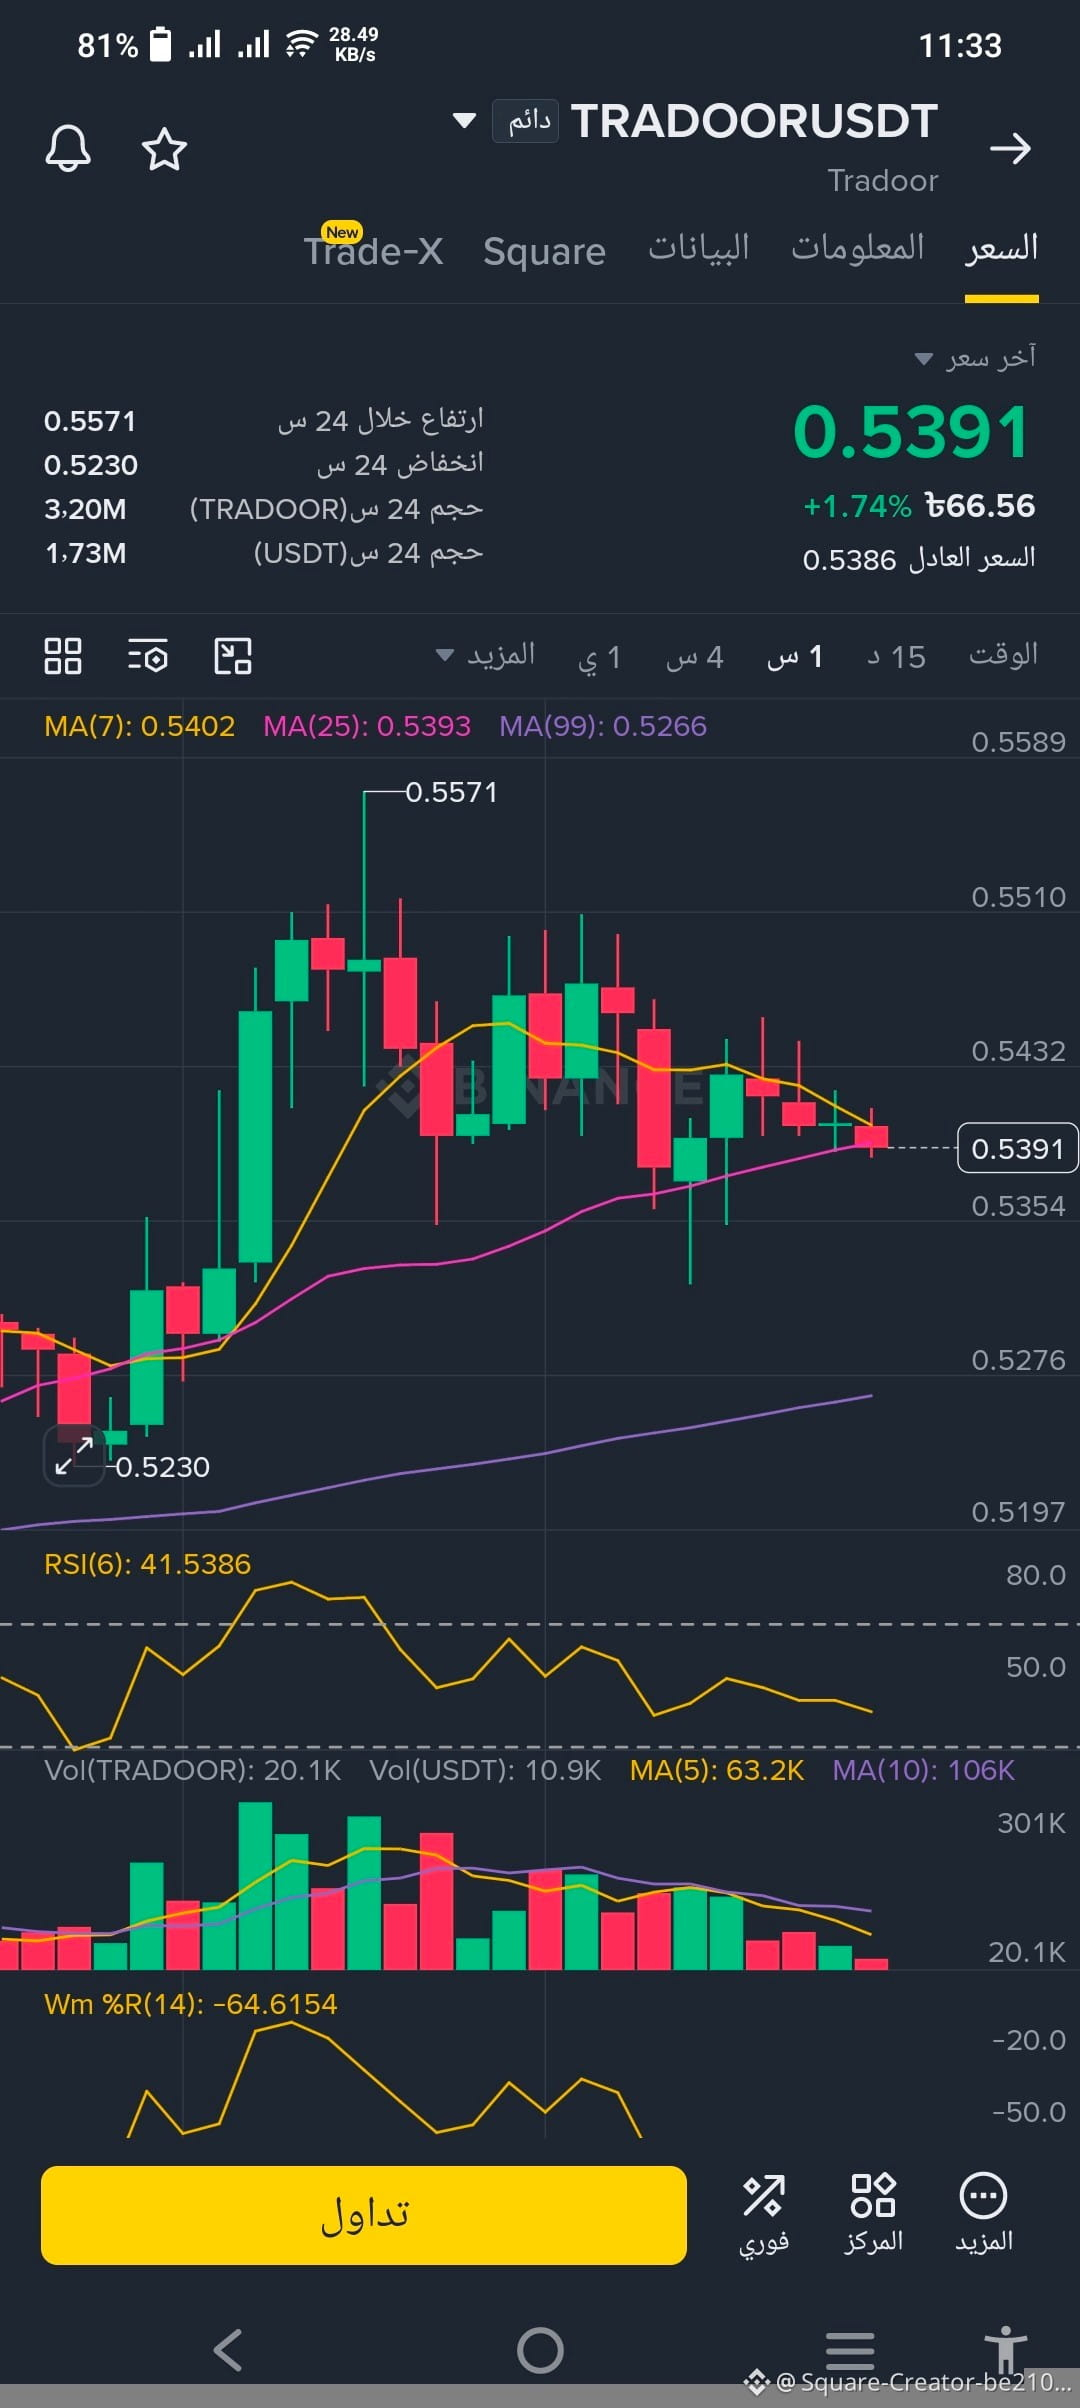Open the المركز hub icon

tap(873, 2213)
